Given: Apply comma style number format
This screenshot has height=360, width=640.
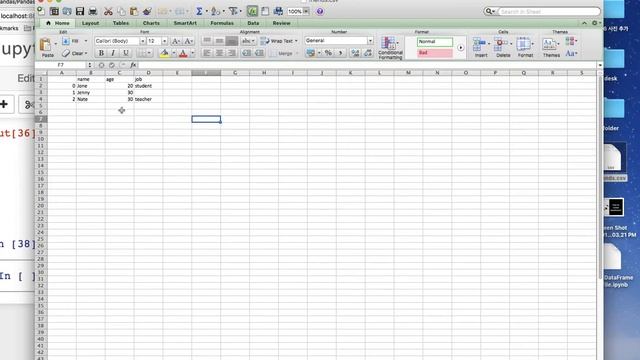Looking at the screenshot, I should click(340, 53).
